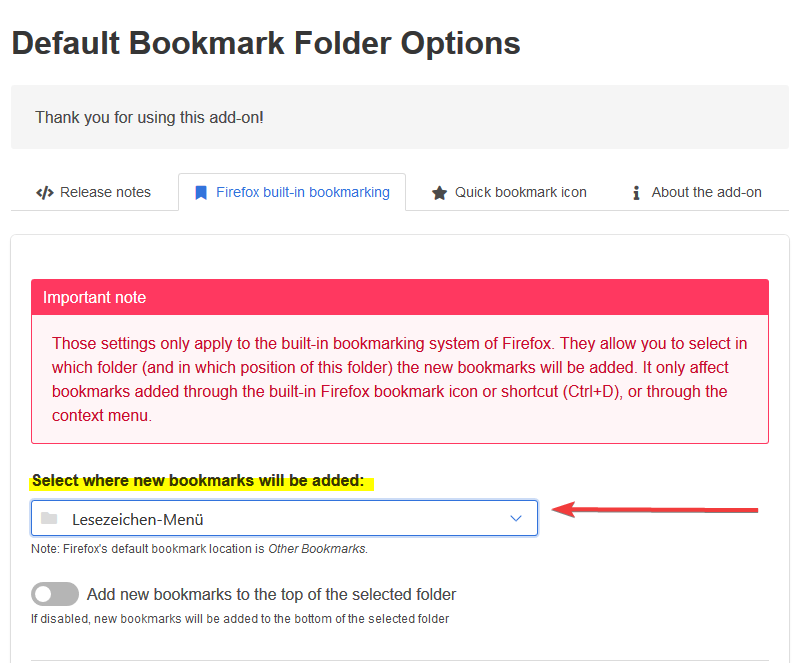The width and height of the screenshot is (811, 663).
Task: Click the 'If disabled' helper text under the toggle
Action: click(x=240, y=619)
